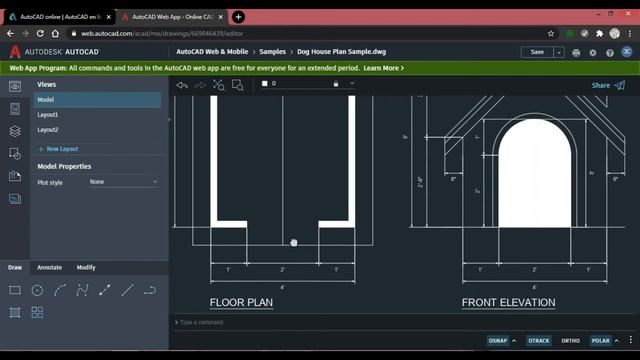Select the Model view
Viewport: 640px width, 360px height.
click(x=97, y=100)
